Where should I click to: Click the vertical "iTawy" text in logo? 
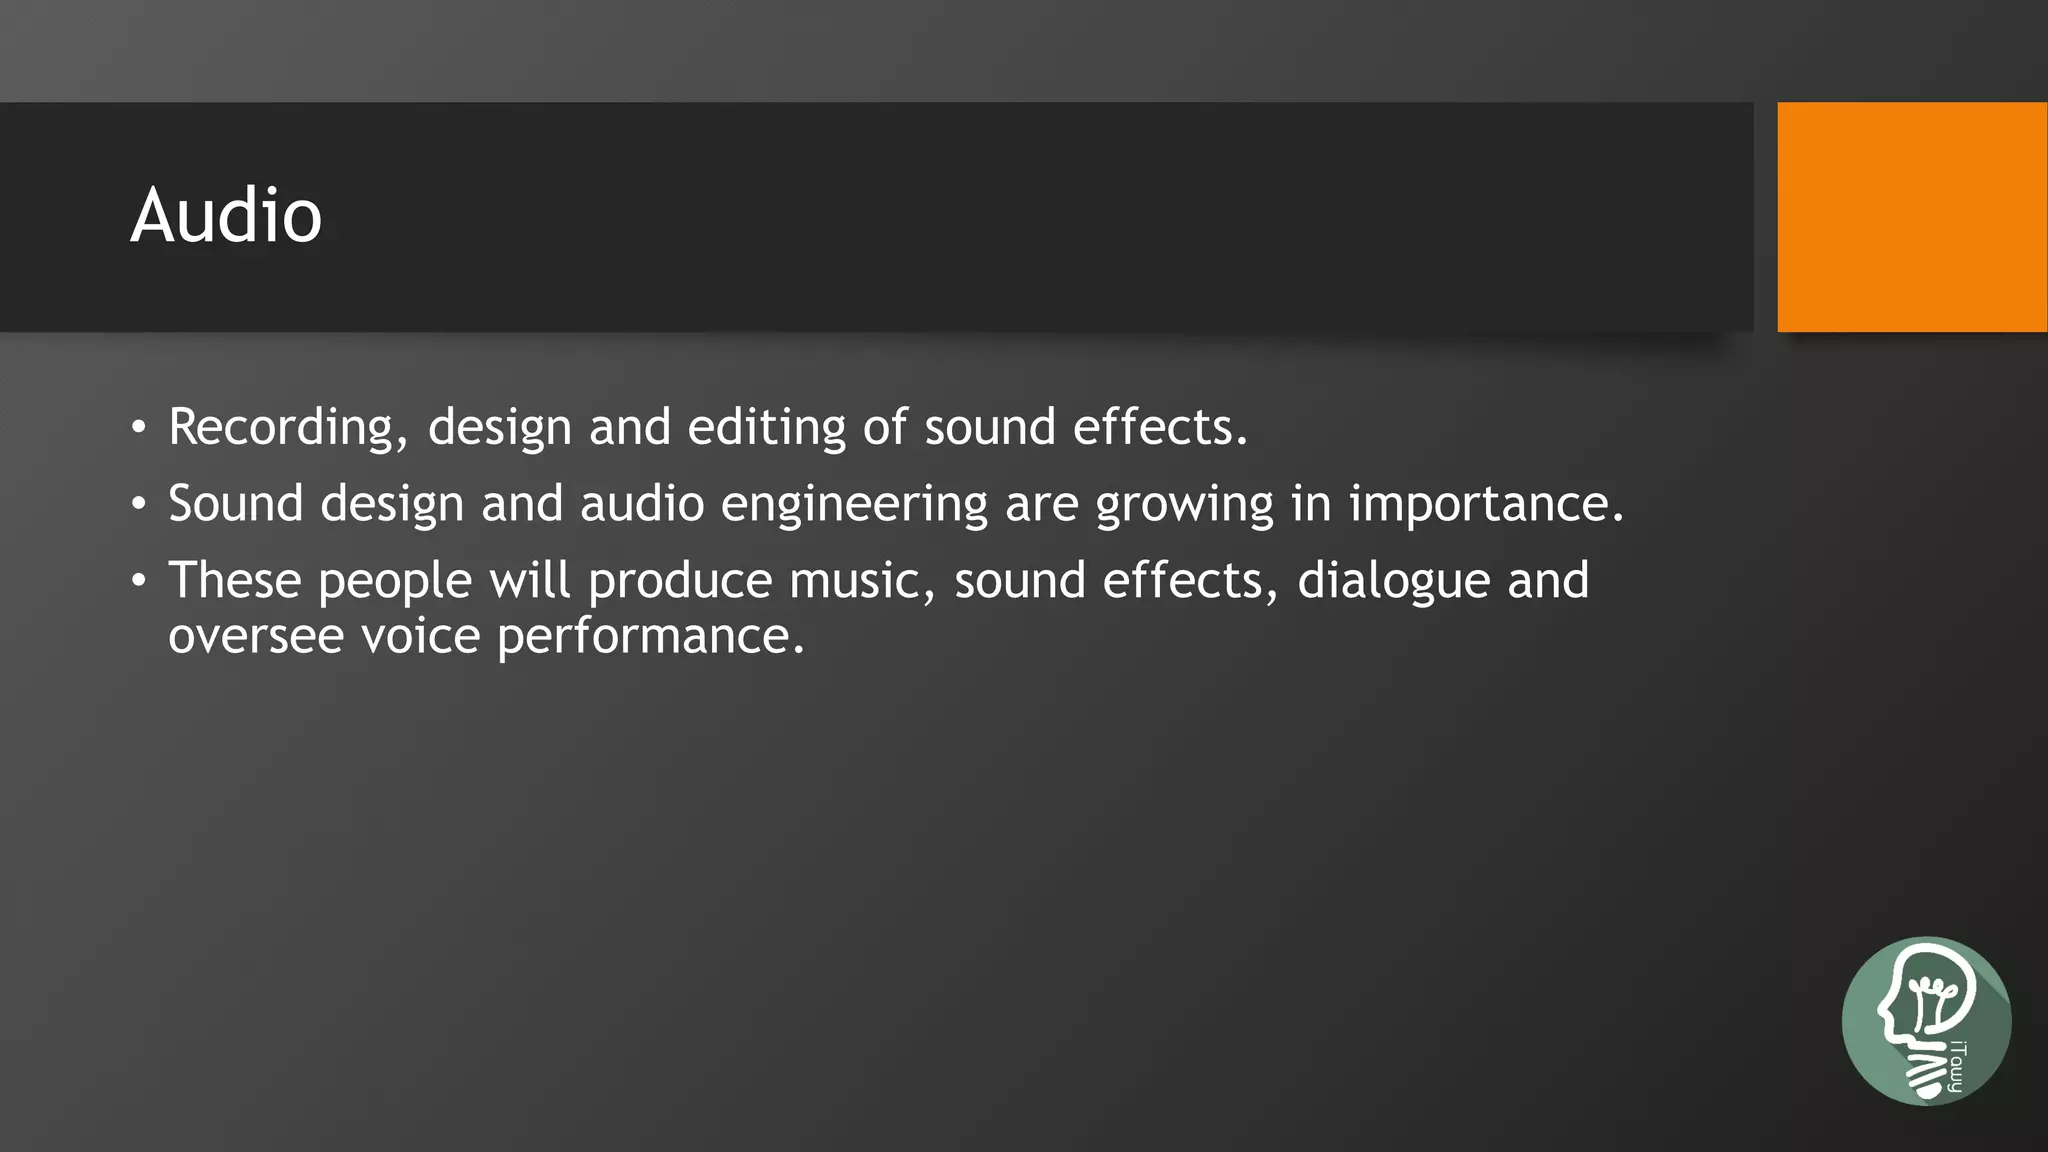coord(1957,1066)
